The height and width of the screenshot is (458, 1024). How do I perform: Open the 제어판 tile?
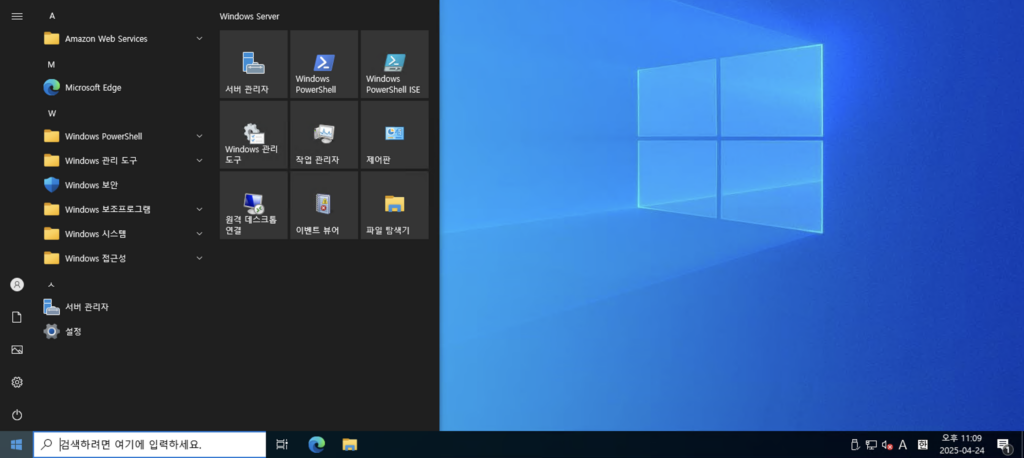(x=394, y=135)
